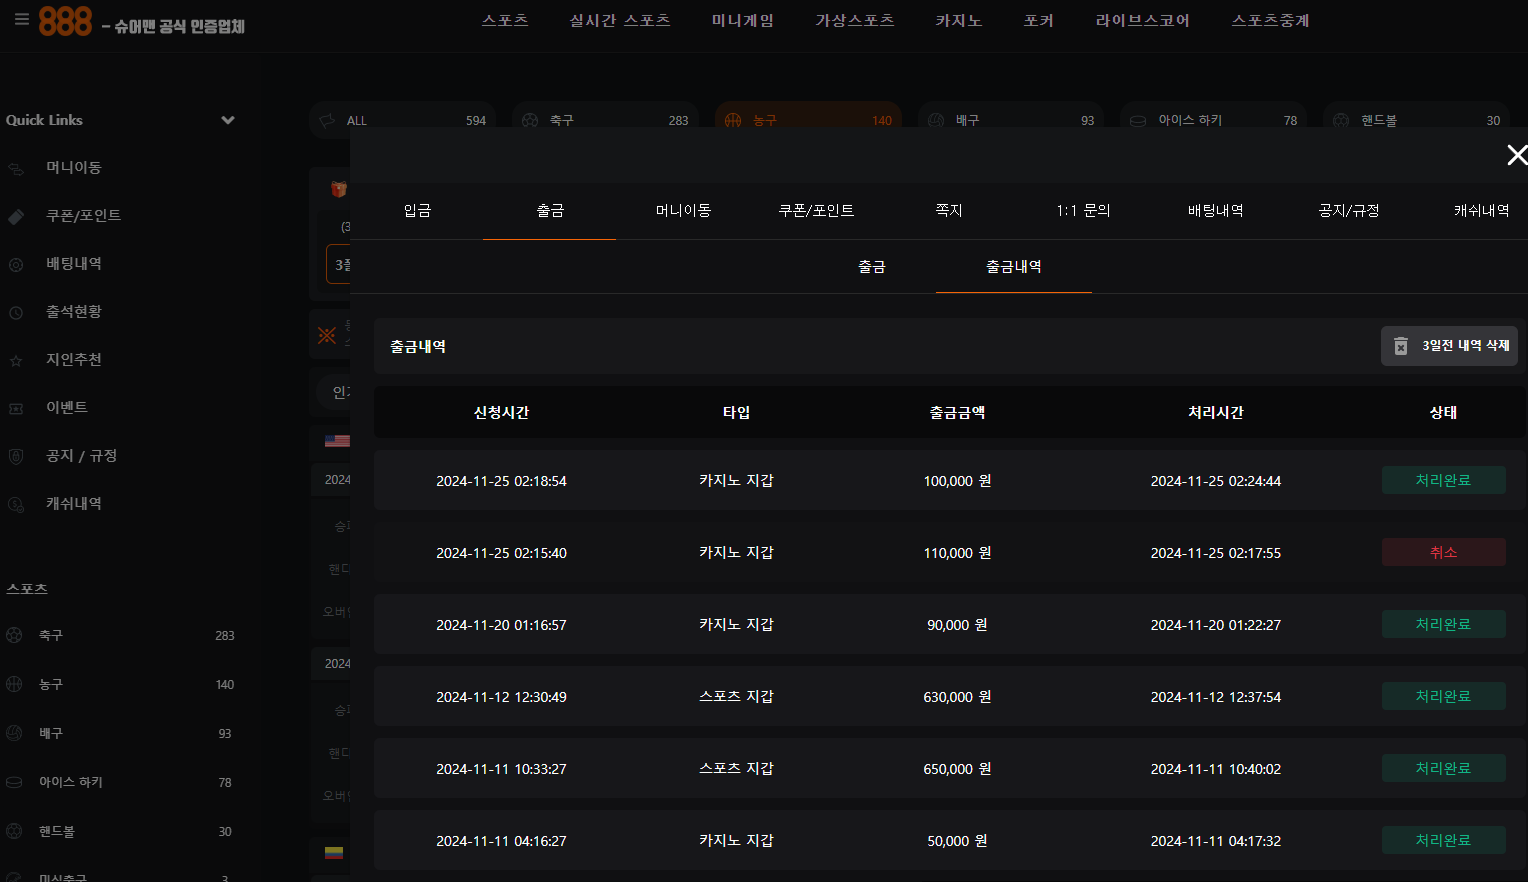Open the 배팅내역 tab in popup
The image size is (1528, 882).
(x=1215, y=211)
